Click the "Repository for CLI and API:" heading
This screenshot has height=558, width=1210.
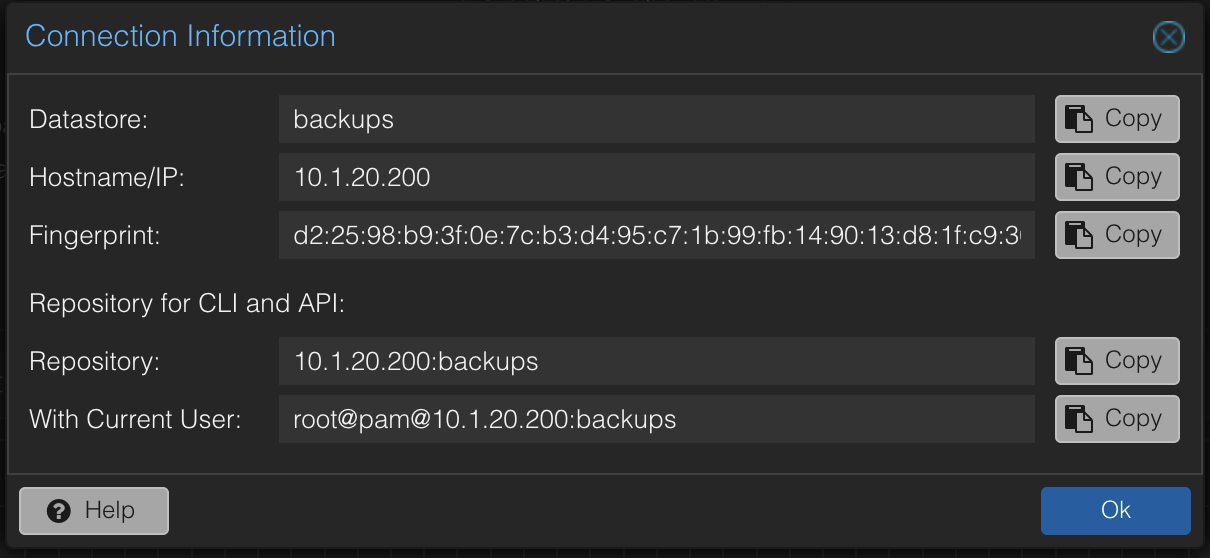(187, 303)
